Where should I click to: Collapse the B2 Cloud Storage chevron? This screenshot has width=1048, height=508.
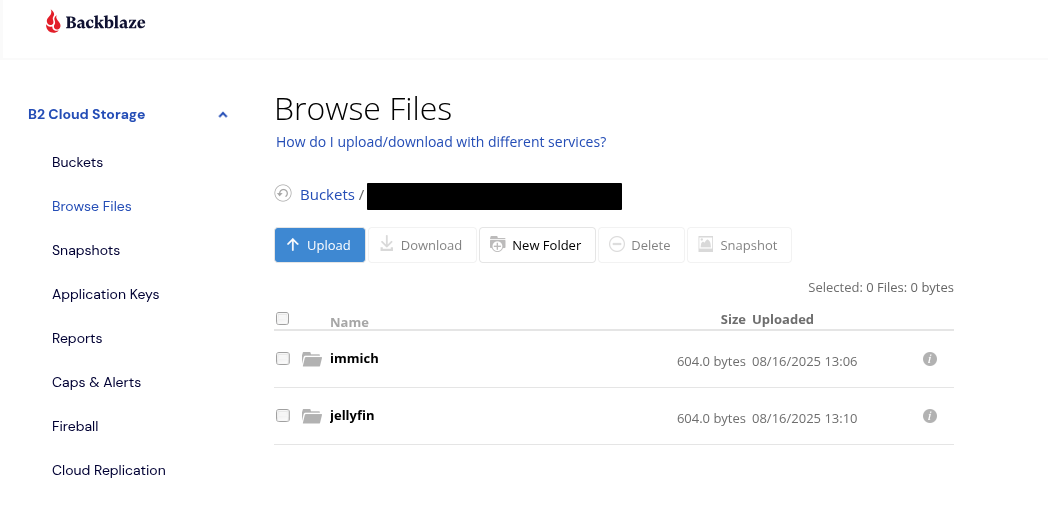[x=223, y=115]
